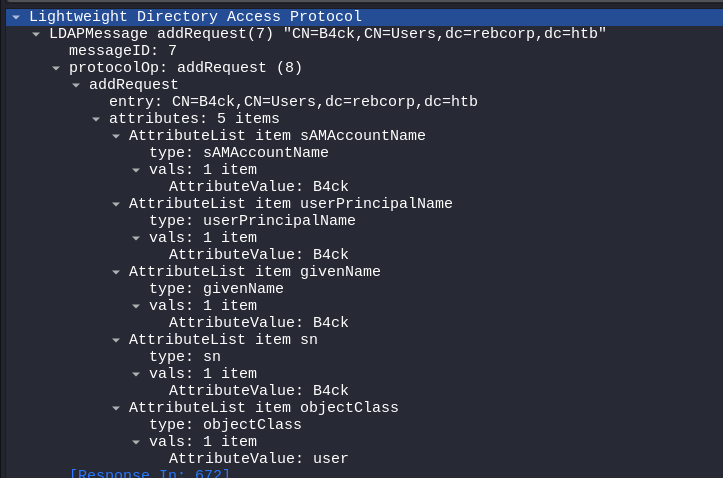723x478 pixels.
Task: Select the type: givenName row
Action: pyautogui.click(x=216, y=289)
